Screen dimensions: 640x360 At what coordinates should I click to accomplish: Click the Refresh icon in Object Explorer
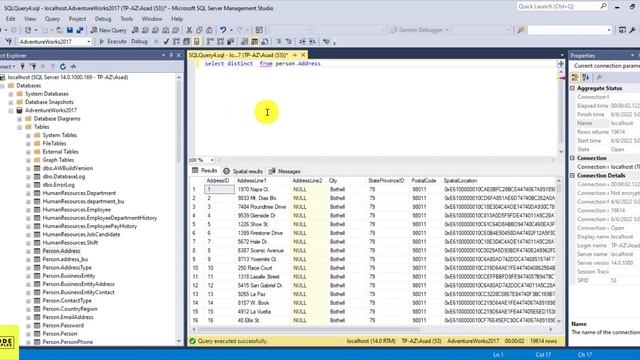point(62,67)
